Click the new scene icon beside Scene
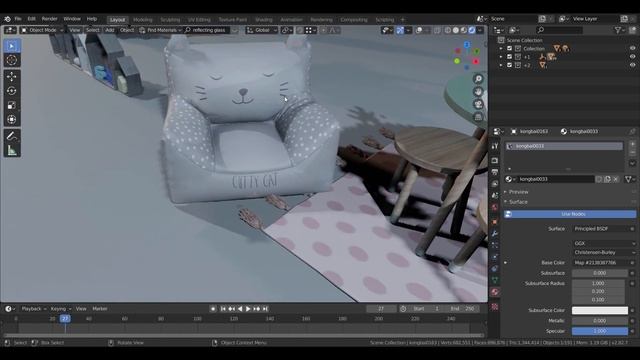The image size is (640, 360). pos(542,19)
